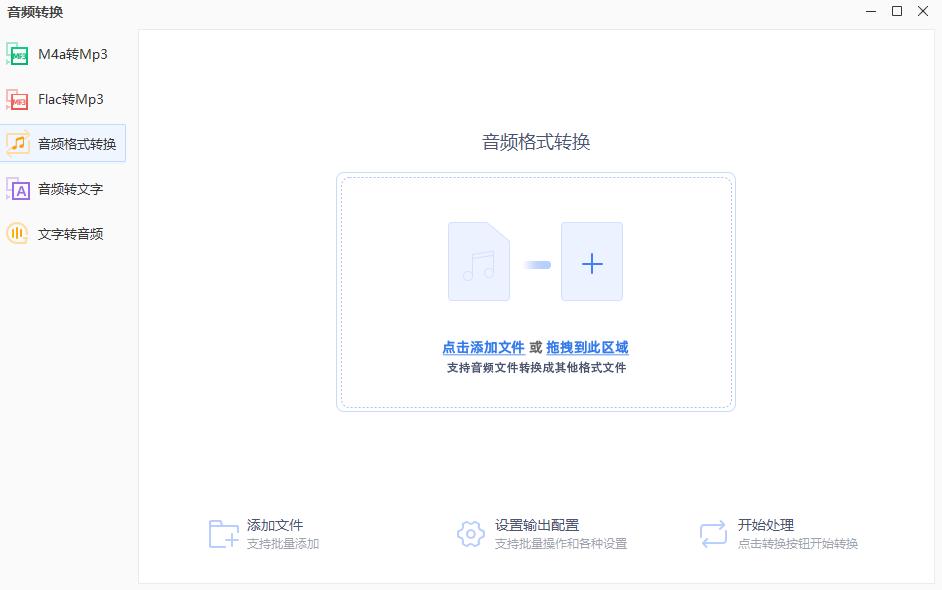
Task: Click inside the dashed file drop zone
Action: (536, 293)
